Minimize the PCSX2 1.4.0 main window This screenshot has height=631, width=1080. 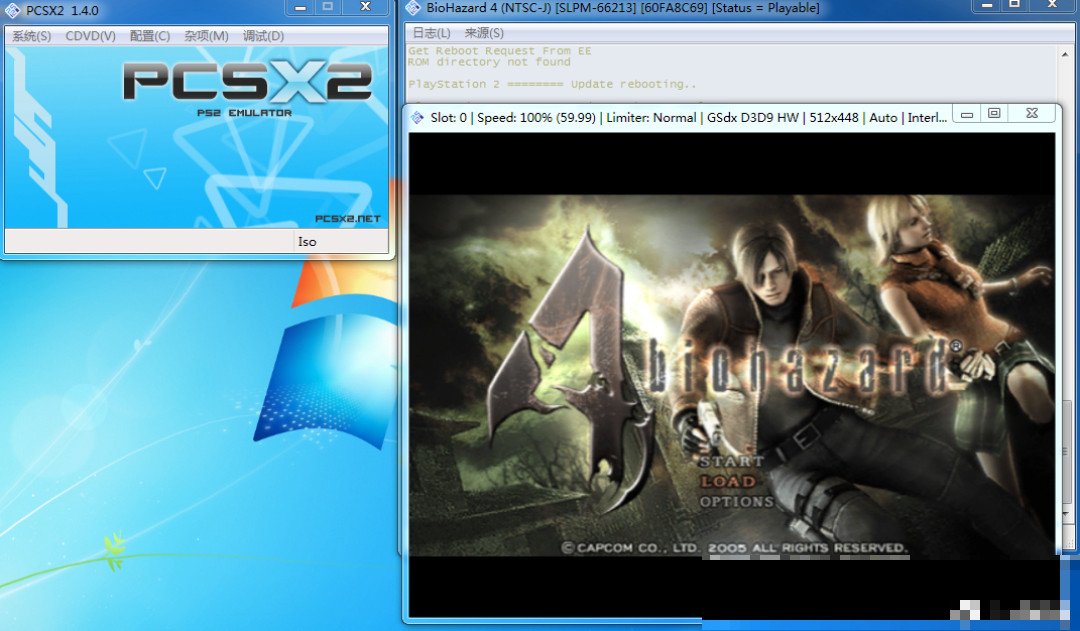click(300, 8)
